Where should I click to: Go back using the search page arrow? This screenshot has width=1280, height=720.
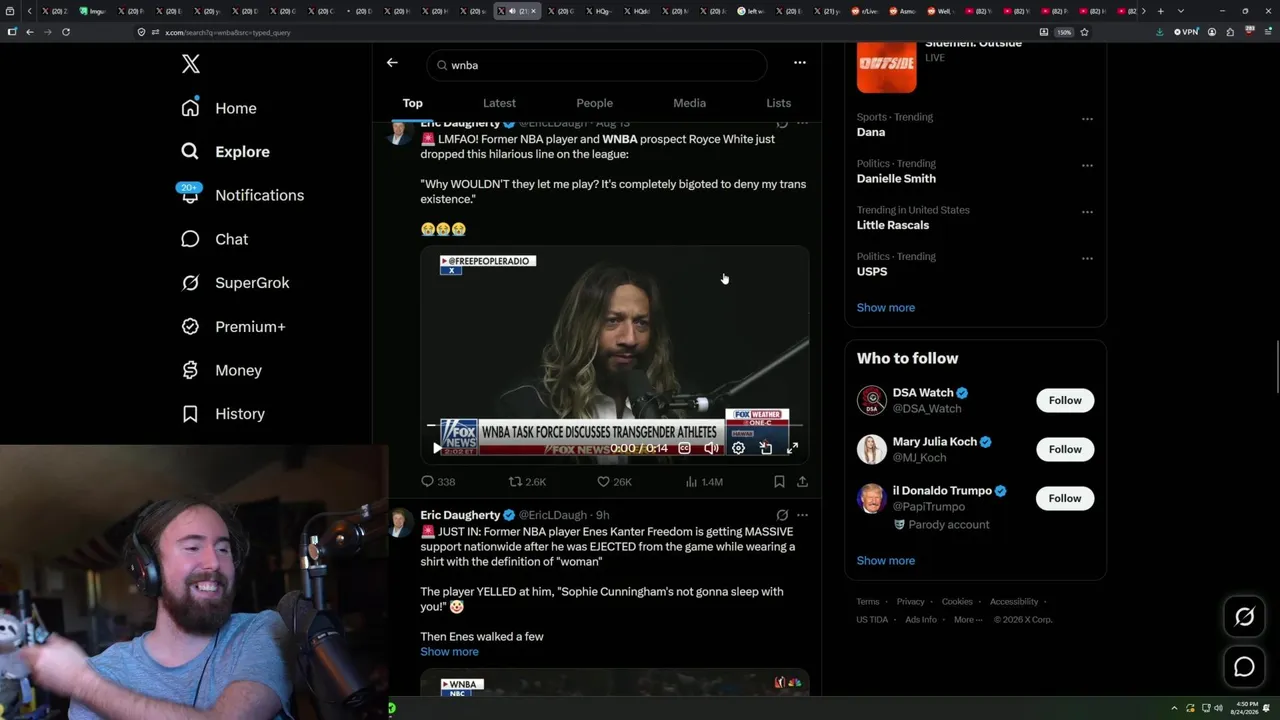[x=392, y=63]
